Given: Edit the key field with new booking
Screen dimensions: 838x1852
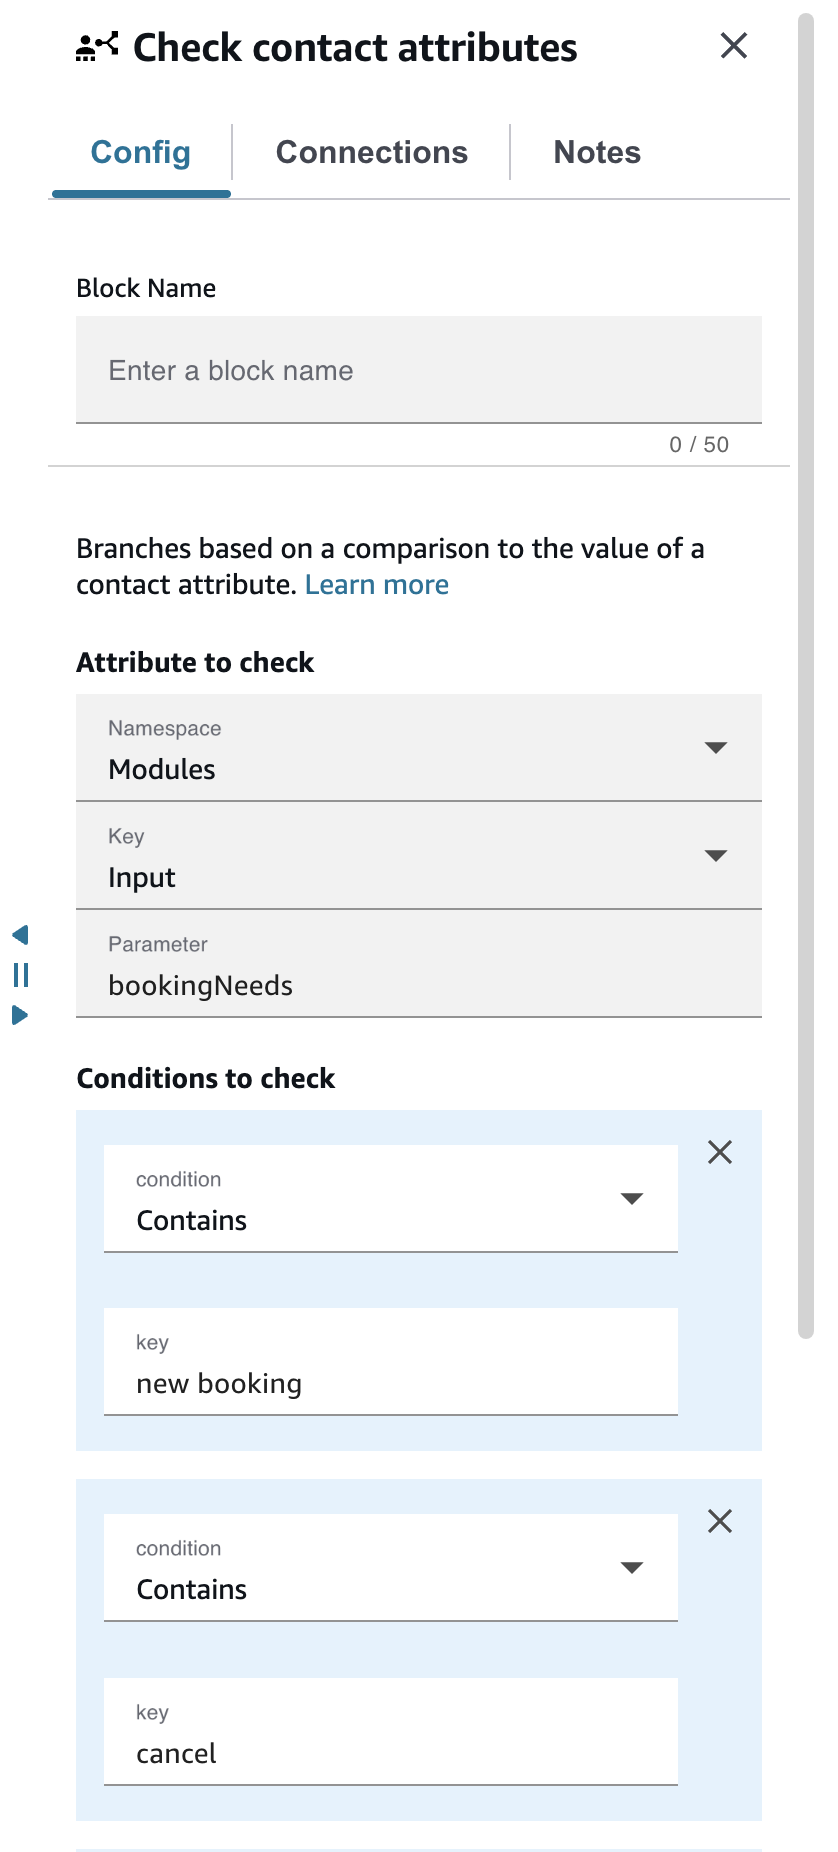Looking at the screenshot, I should [x=391, y=1362].
